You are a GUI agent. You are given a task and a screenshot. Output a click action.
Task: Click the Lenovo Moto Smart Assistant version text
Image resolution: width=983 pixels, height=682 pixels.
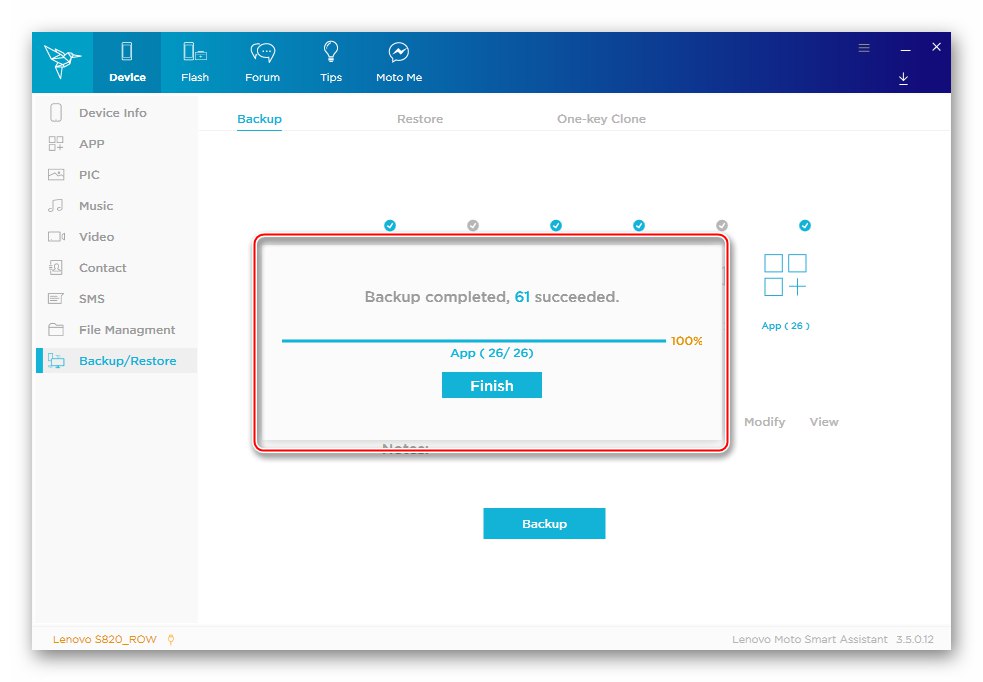[833, 639]
